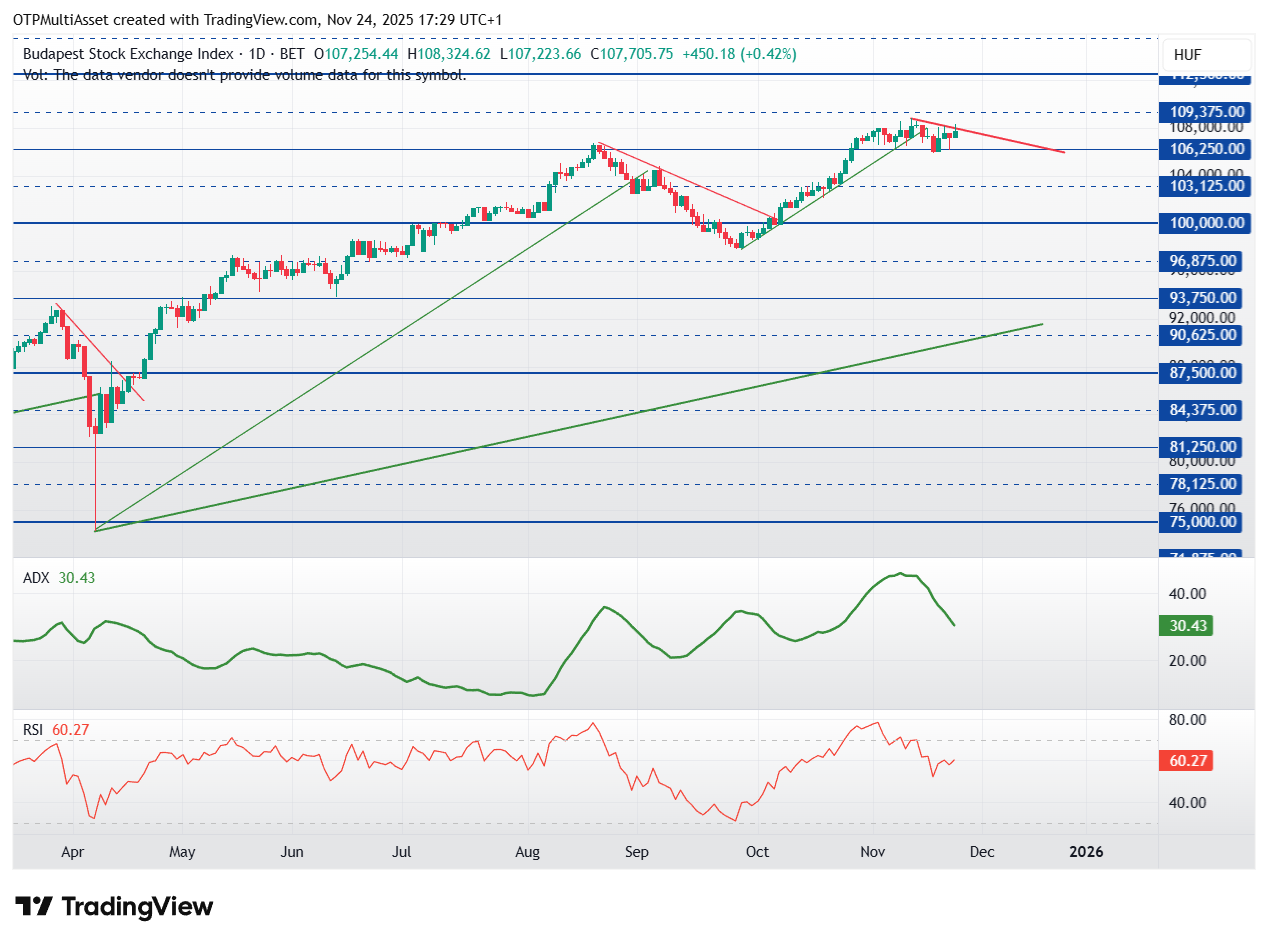Click the +450.18 (+0.42%) change value
1268x944 pixels.
pos(739,54)
